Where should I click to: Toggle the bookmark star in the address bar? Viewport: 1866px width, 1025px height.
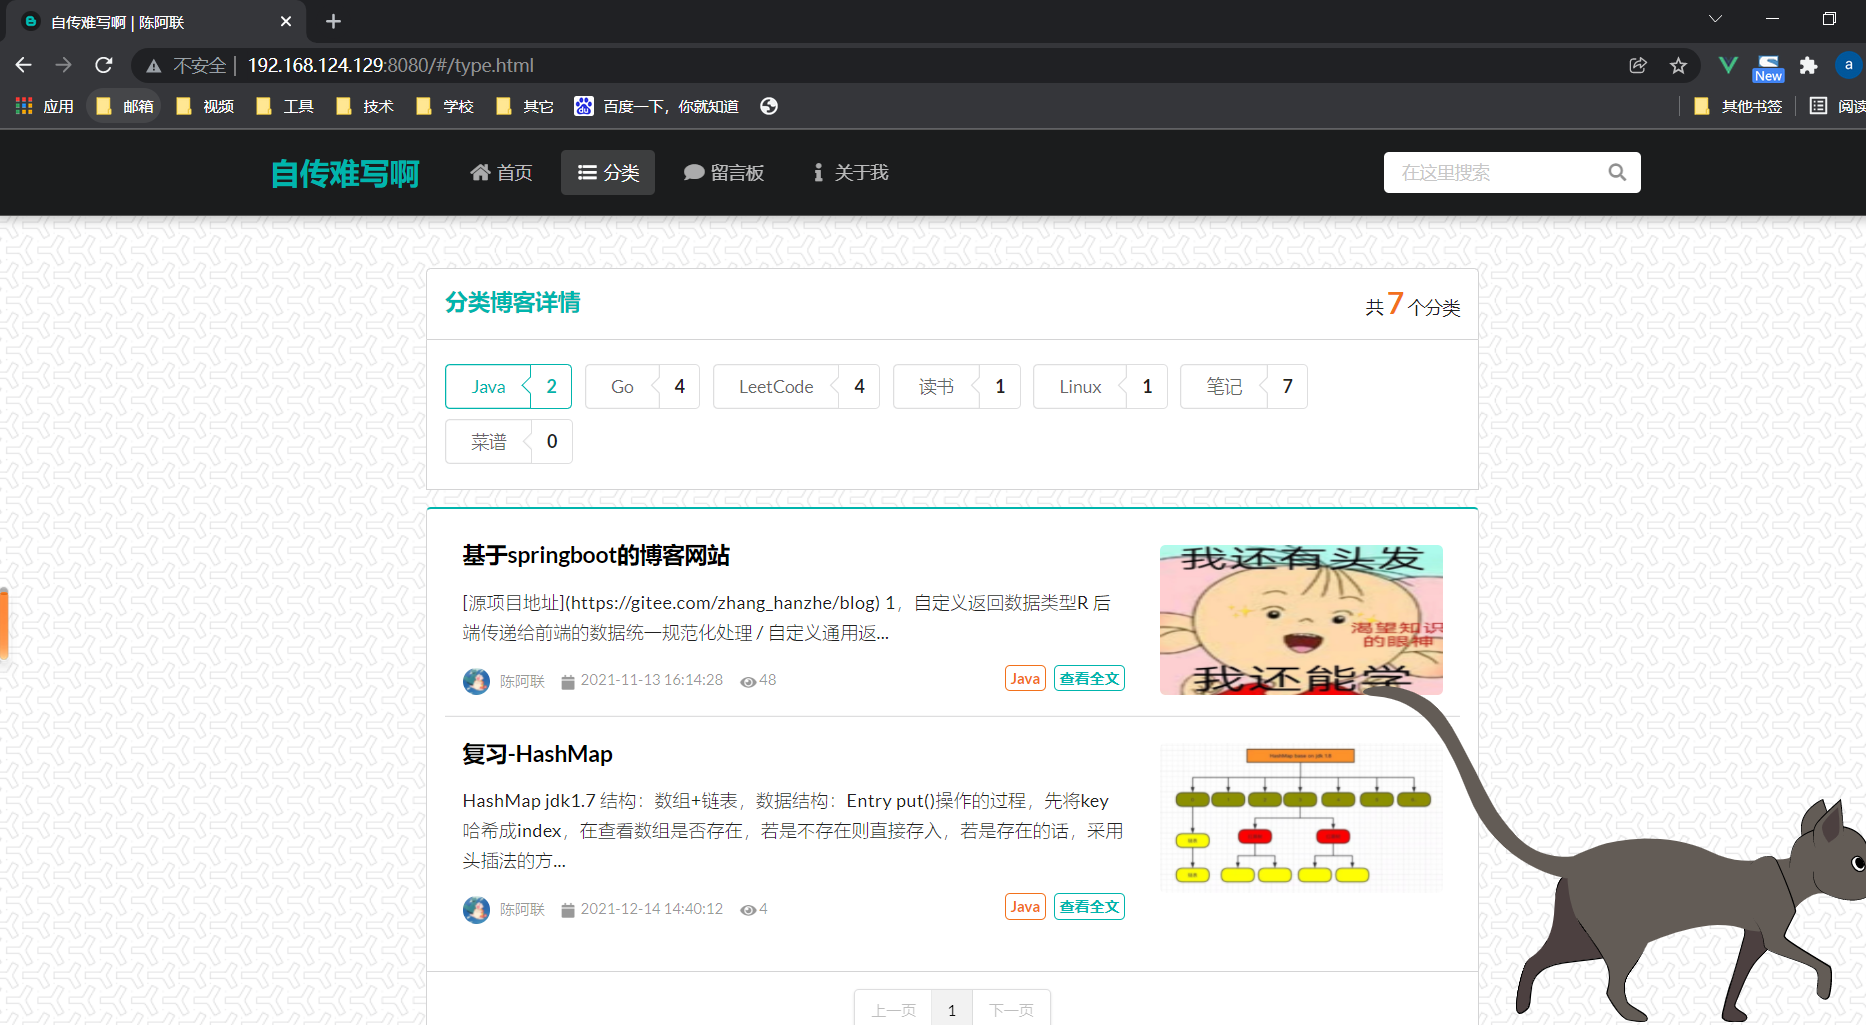tap(1679, 65)
